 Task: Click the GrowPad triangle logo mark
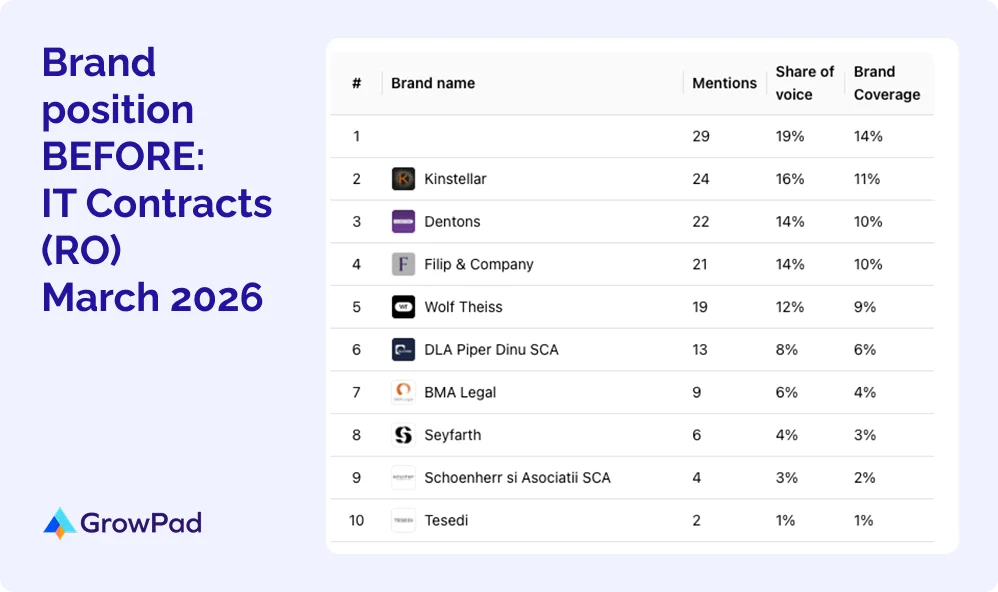point(60,523)
